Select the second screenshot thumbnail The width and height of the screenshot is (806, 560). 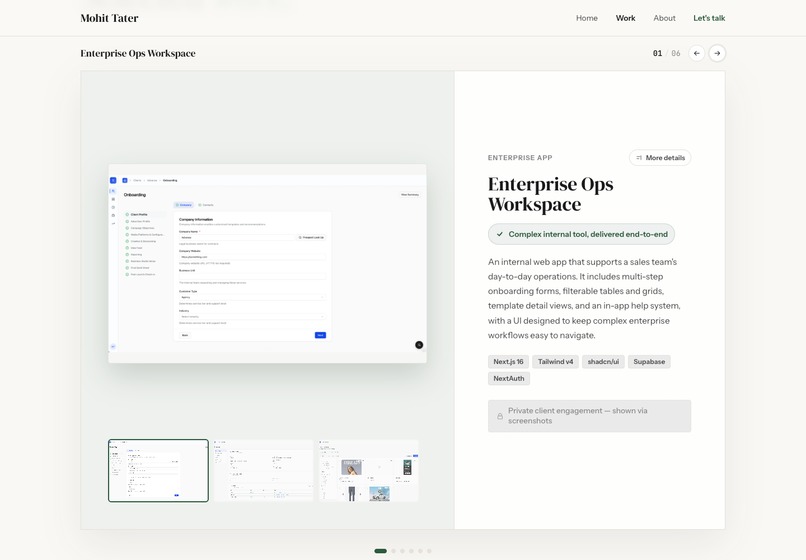(263, 471)
